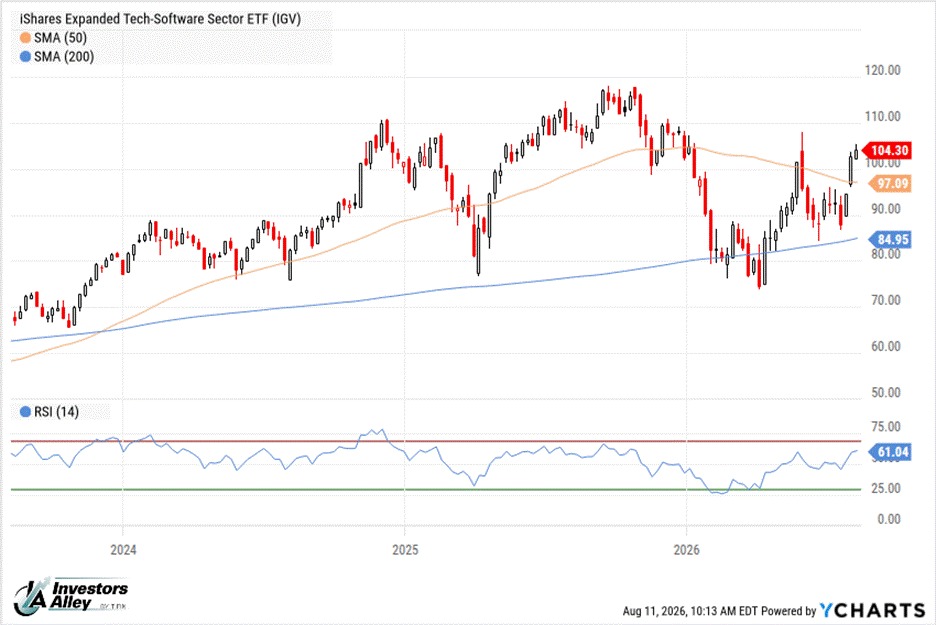Click the 2026 date axis label
This screenshot has width=936, height=625.
pyautogui.click(x=686, y=550)
